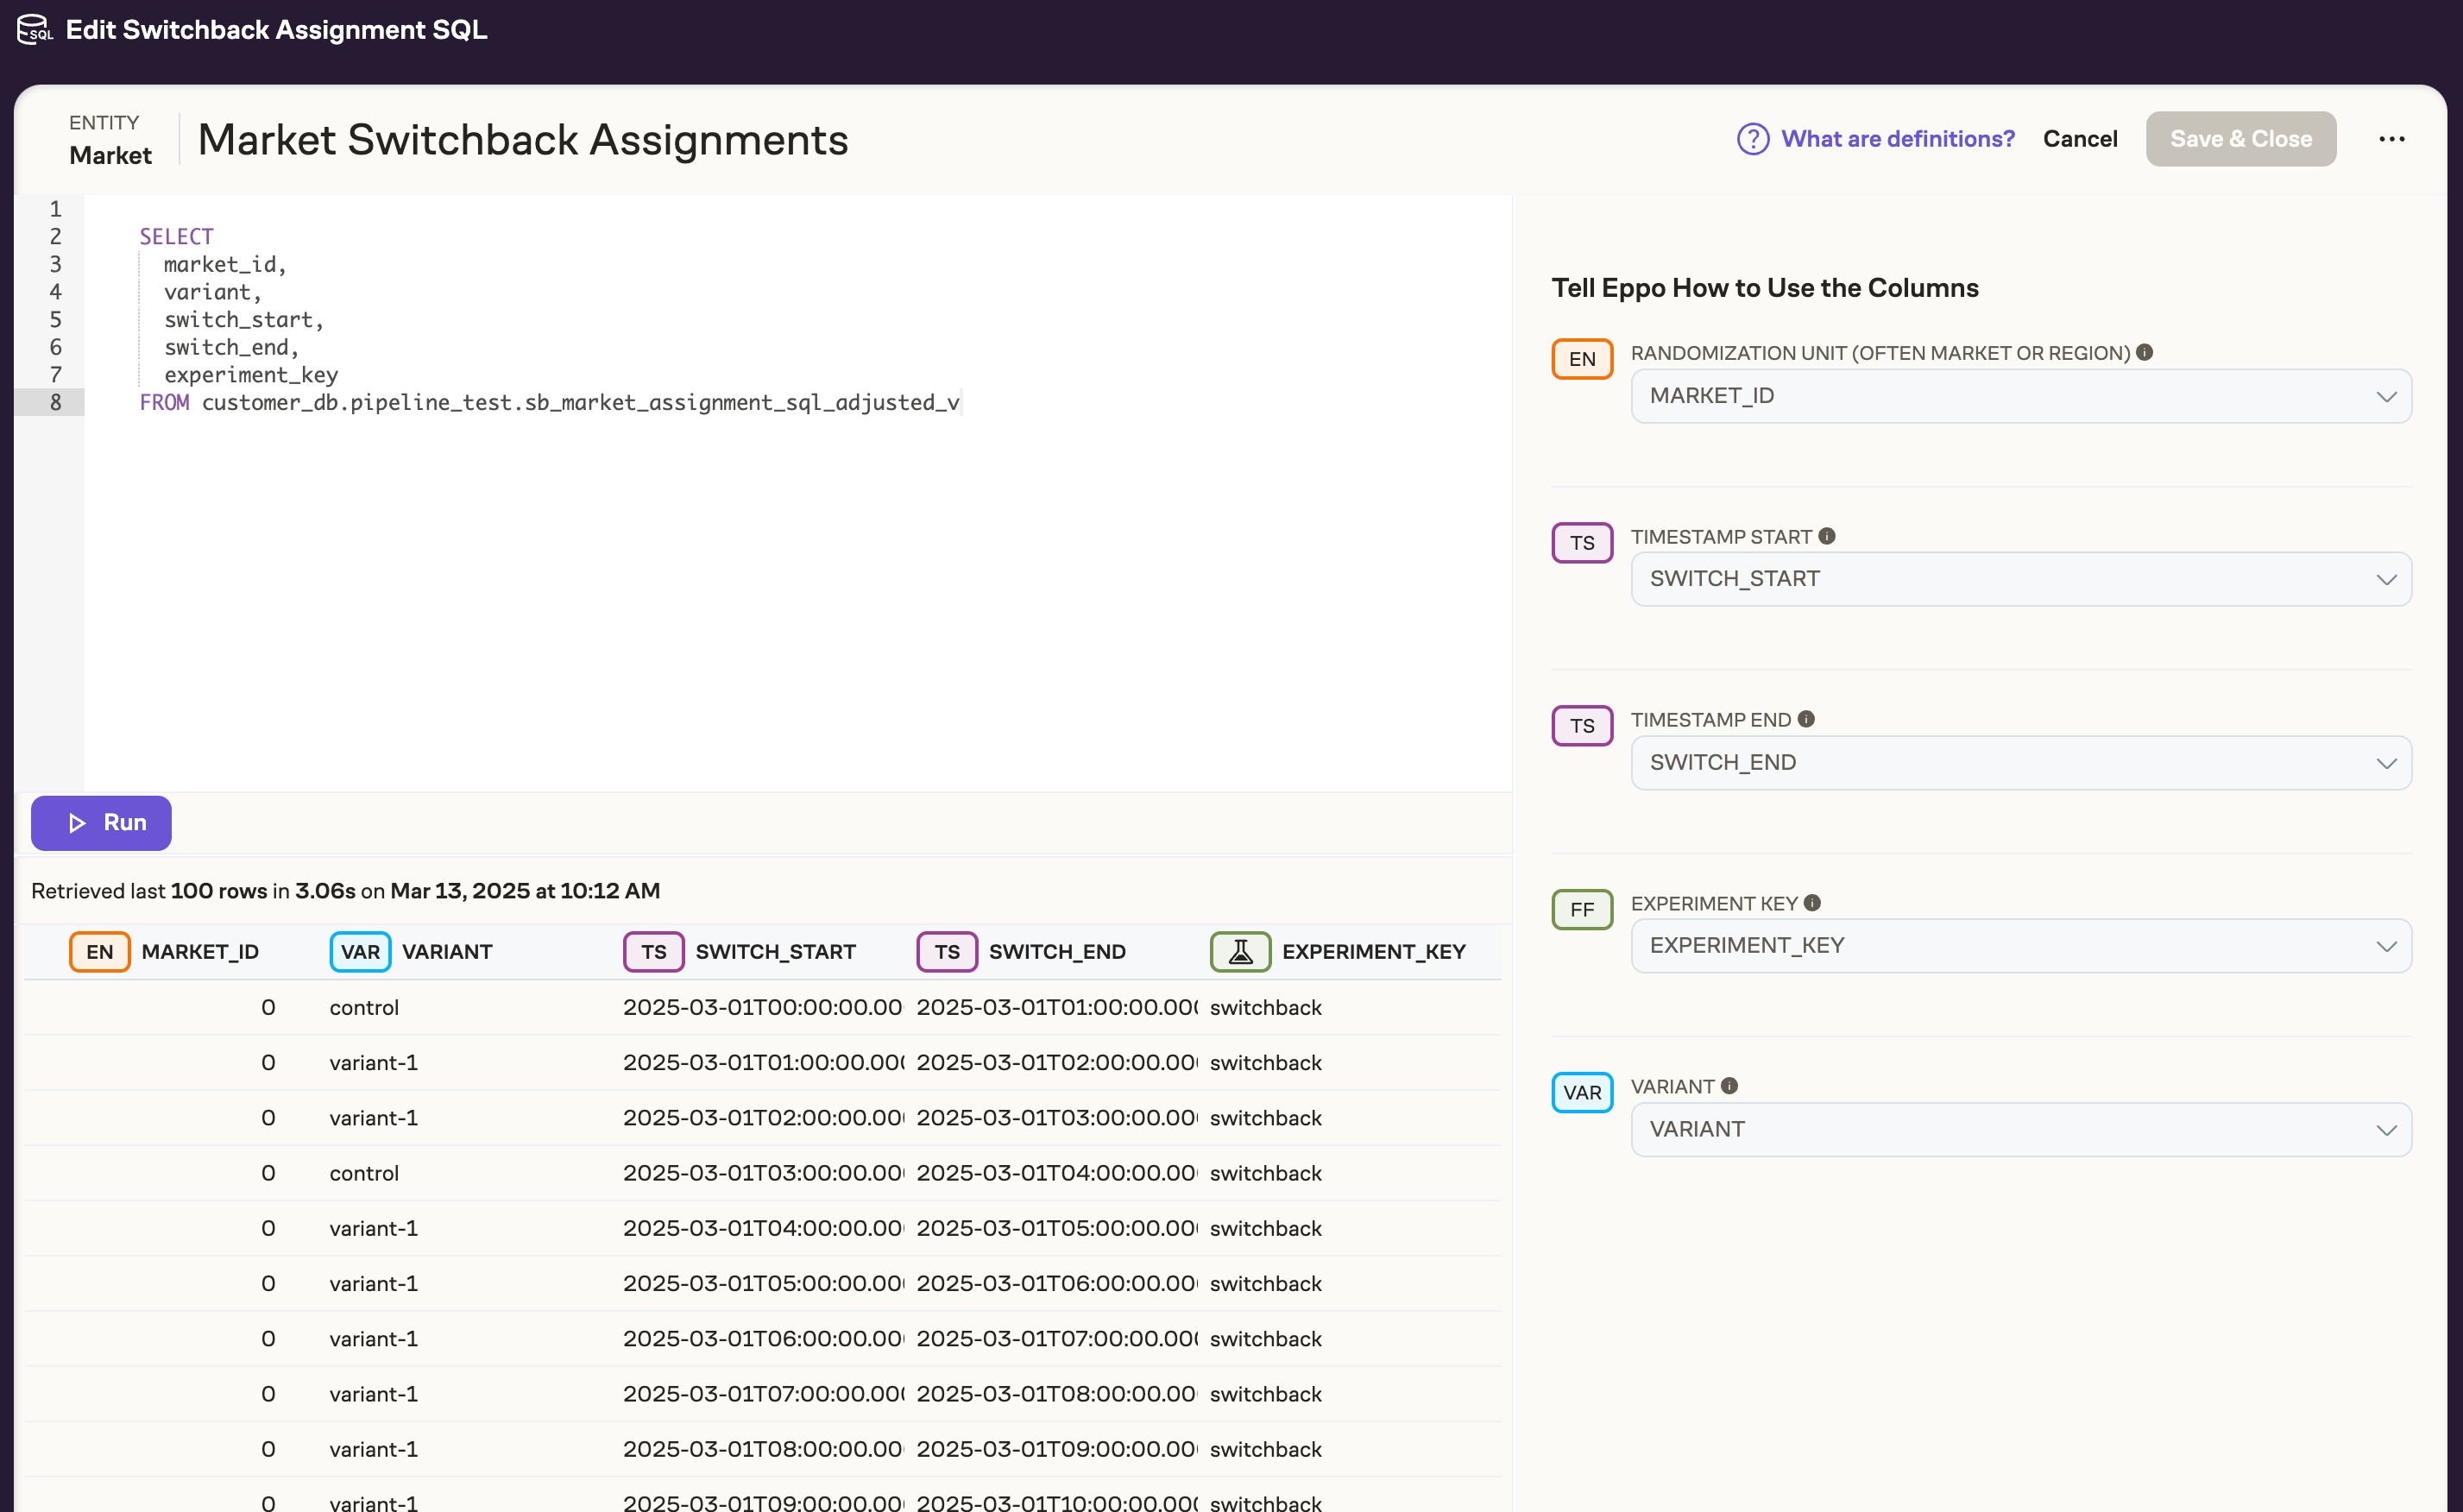Click the EN badge beside Randomization Unit
Viewport: 2463px width, 1512px height.
pyautogui.click(x=1581, y=358)
